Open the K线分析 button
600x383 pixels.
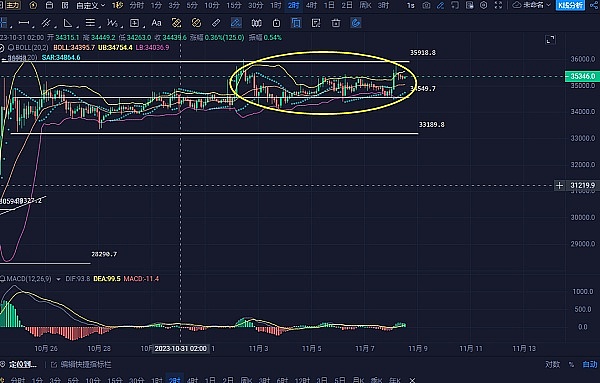point(570,5)
